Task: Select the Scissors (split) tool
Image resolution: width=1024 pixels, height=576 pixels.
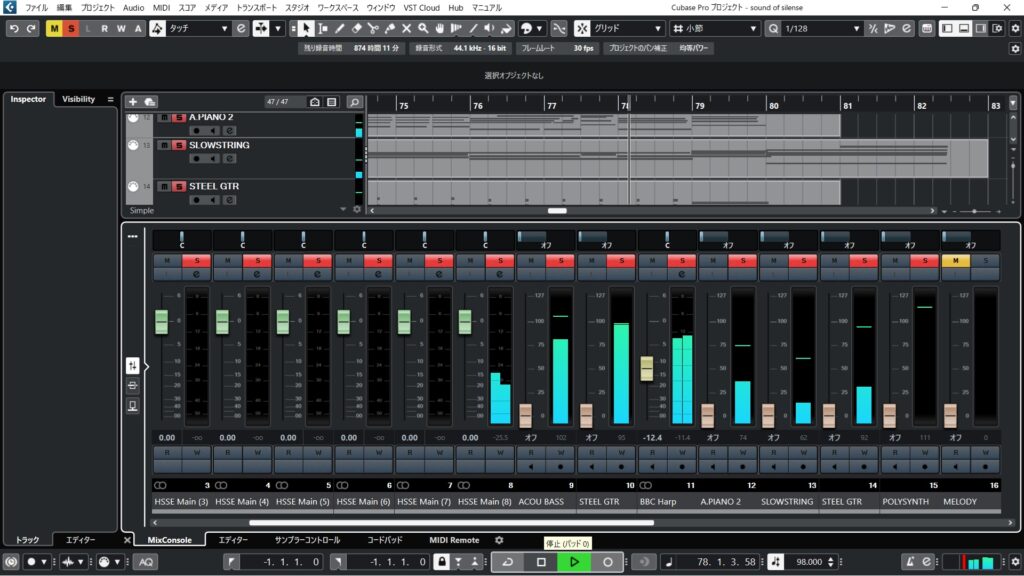Action: point(373,29)
